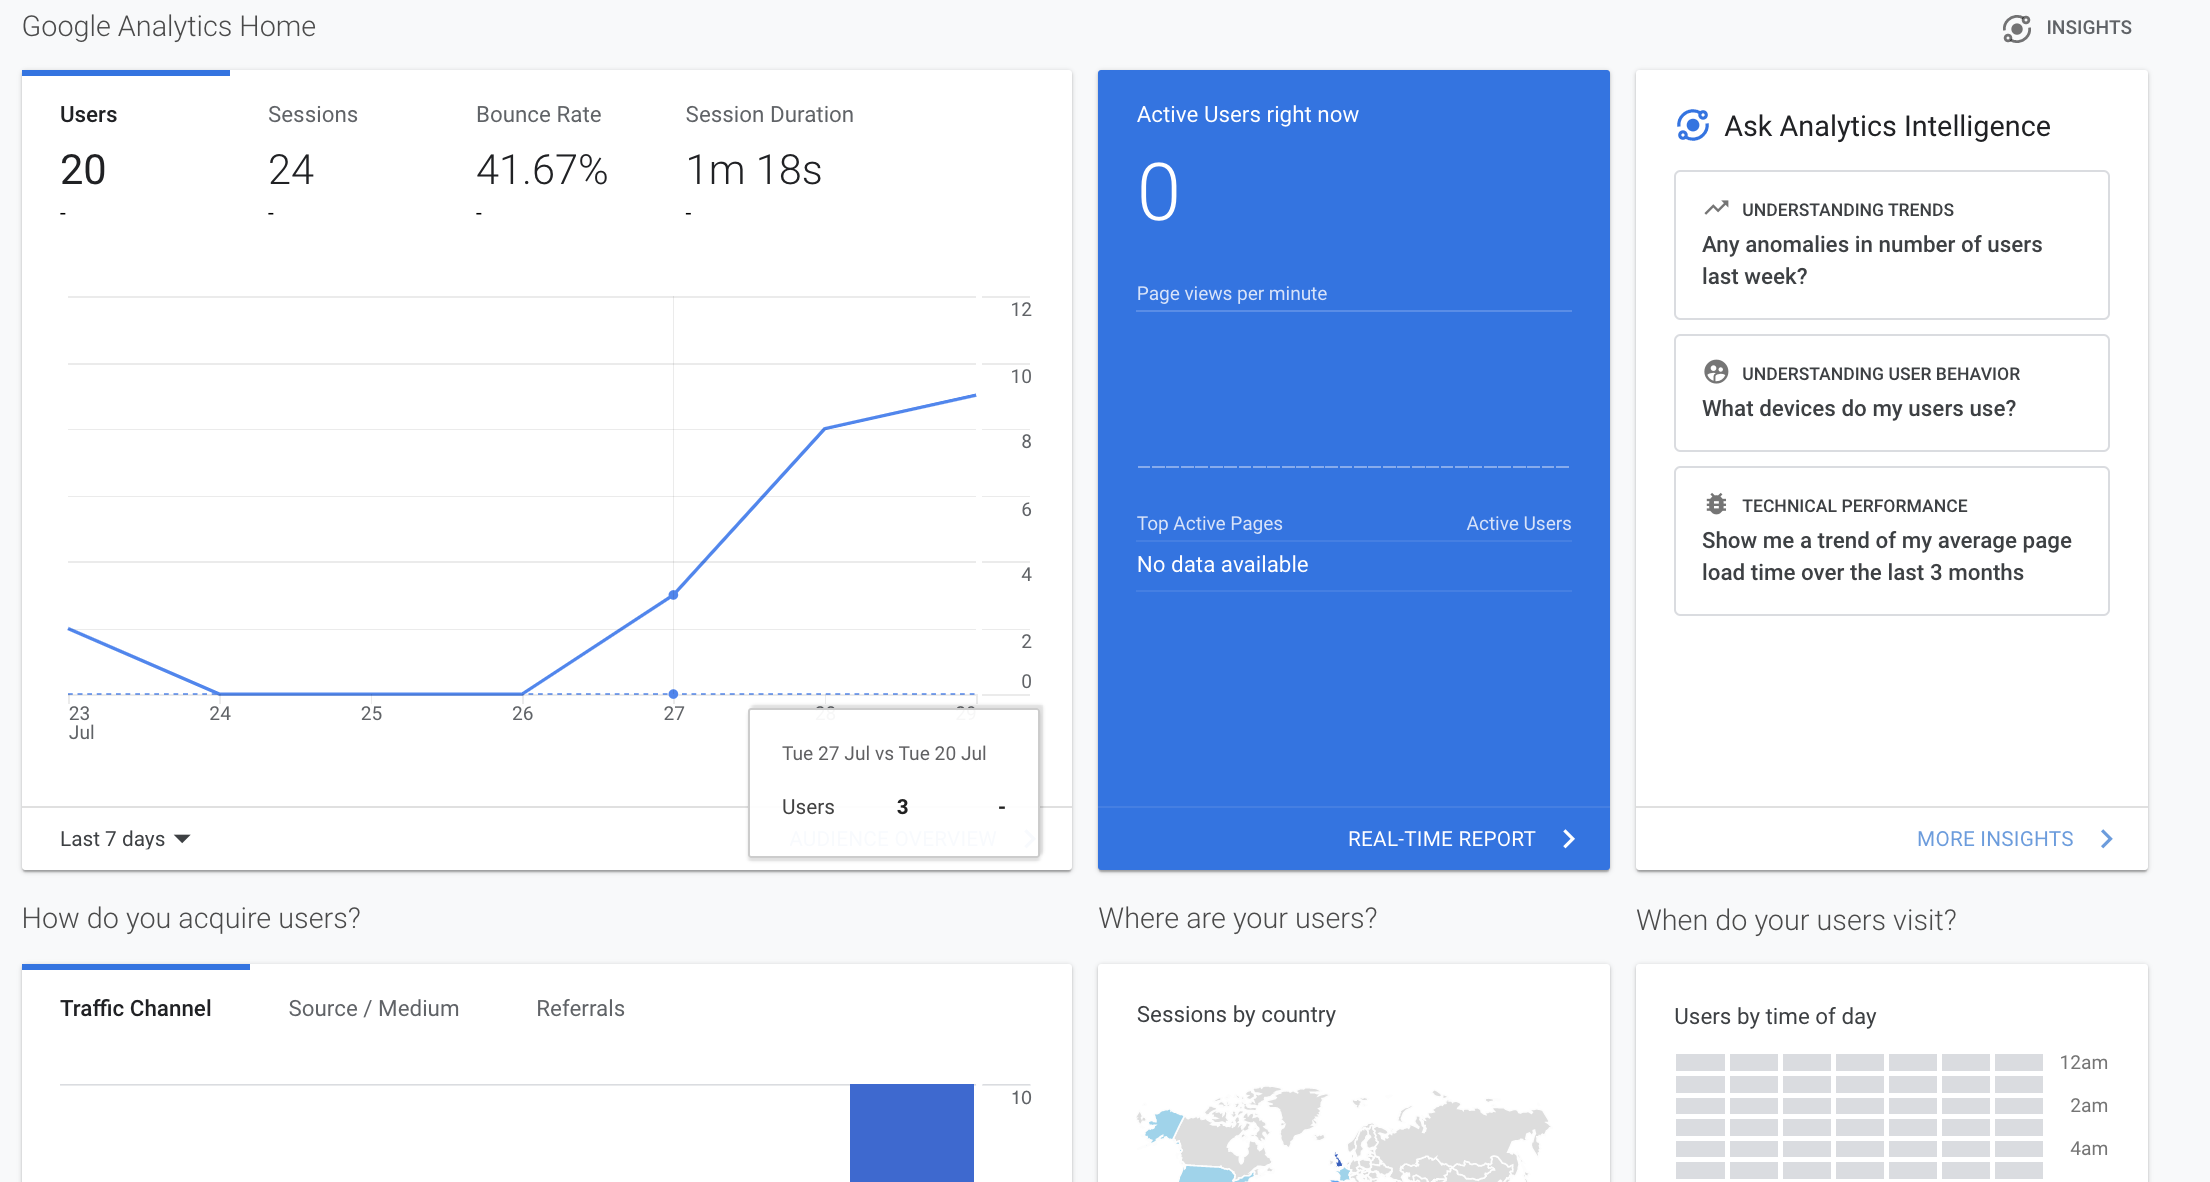Expand the More Insights panel
The width and height of the screenshot is (2210, 1182).
tap(1993, 839)
